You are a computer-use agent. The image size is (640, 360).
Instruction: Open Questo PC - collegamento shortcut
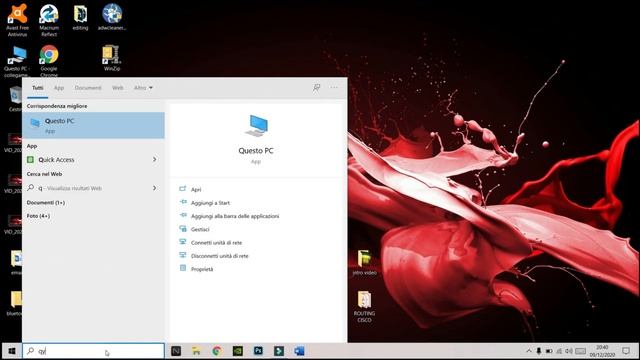pyautogui.click(x=17, y=61)
